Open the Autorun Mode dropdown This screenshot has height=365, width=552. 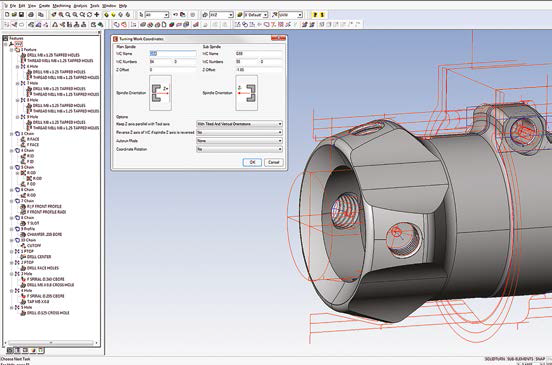pyautogui.click(x=239, y=141)
